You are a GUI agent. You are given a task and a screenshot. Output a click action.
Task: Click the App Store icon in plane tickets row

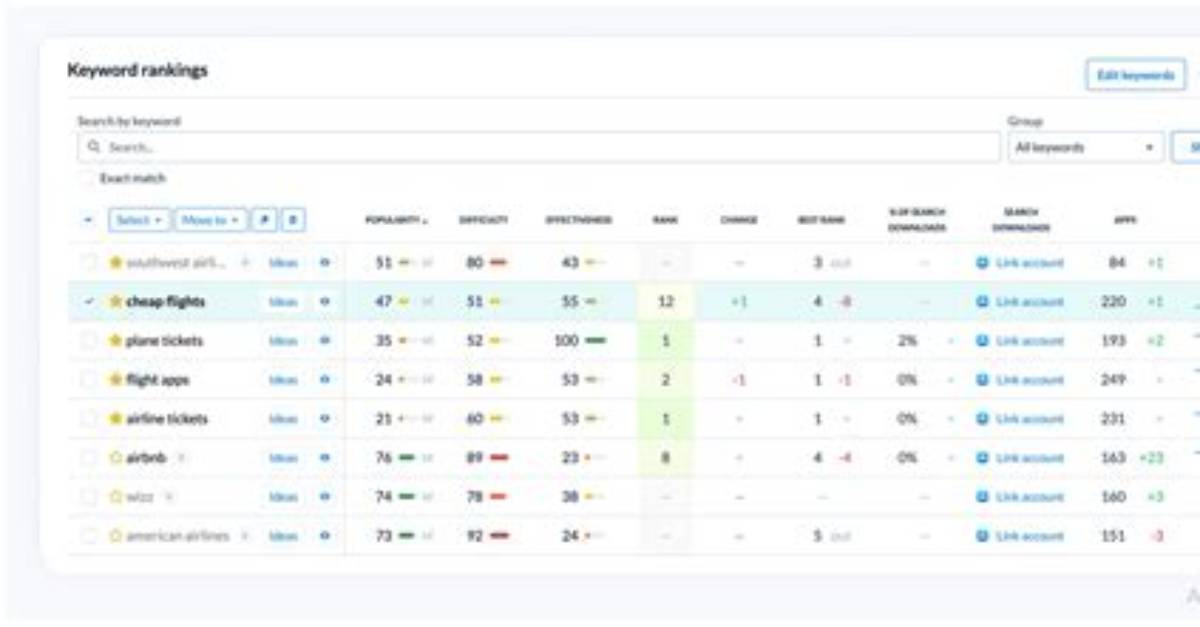[x=981, y=341]
